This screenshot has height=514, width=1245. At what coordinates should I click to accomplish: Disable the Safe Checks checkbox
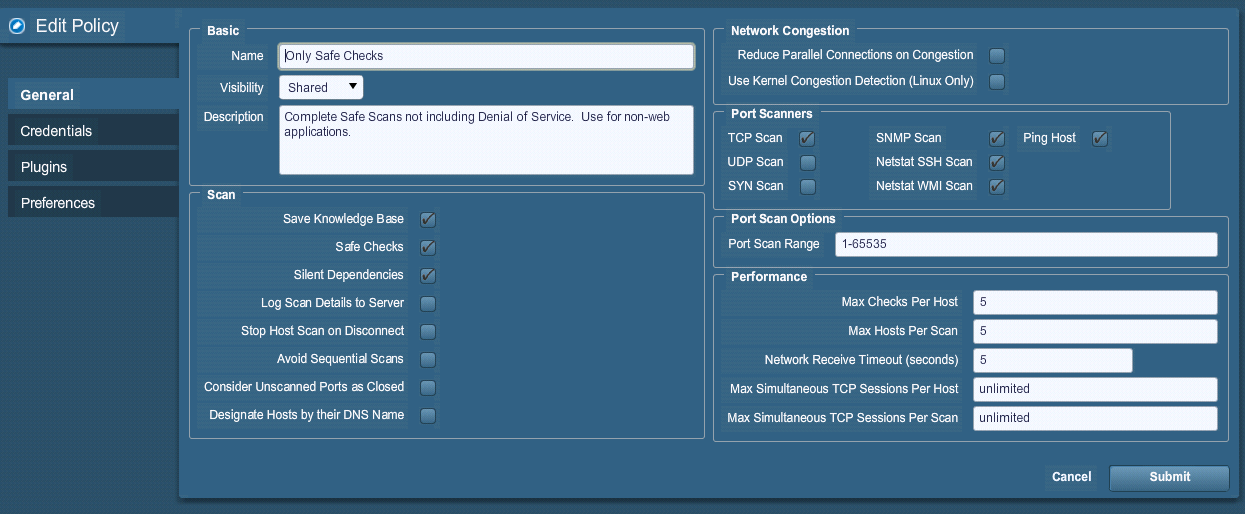tap(428, 247)
